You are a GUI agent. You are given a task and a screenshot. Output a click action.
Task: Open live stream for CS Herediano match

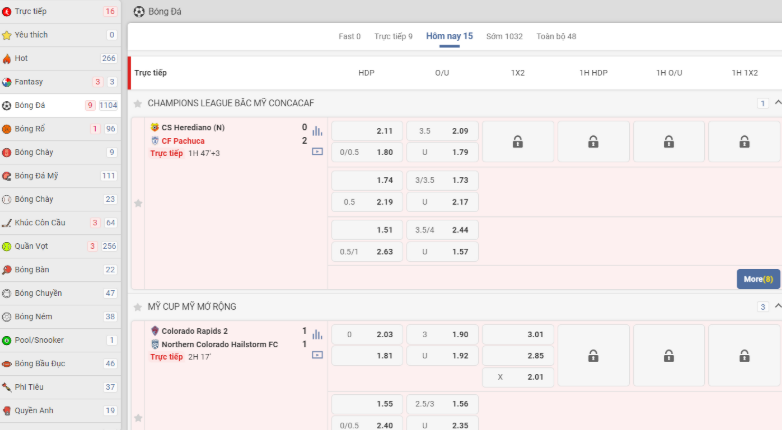317,151
